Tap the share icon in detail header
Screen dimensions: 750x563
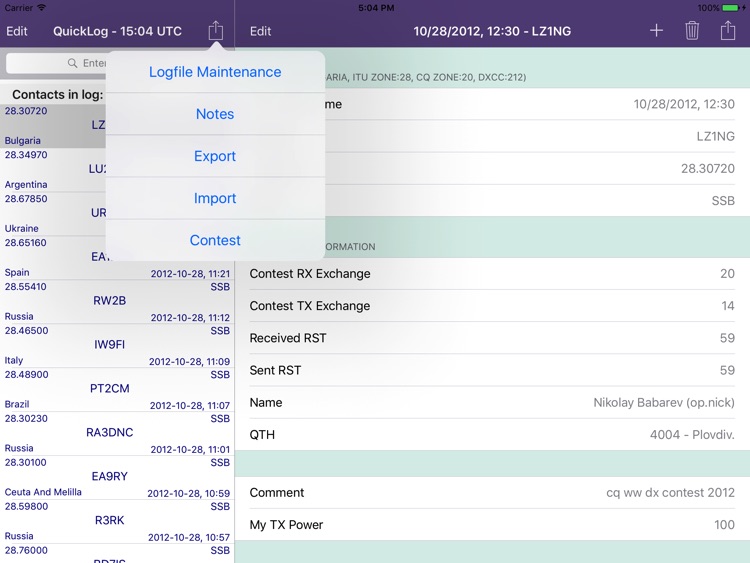tap(728, 31)
